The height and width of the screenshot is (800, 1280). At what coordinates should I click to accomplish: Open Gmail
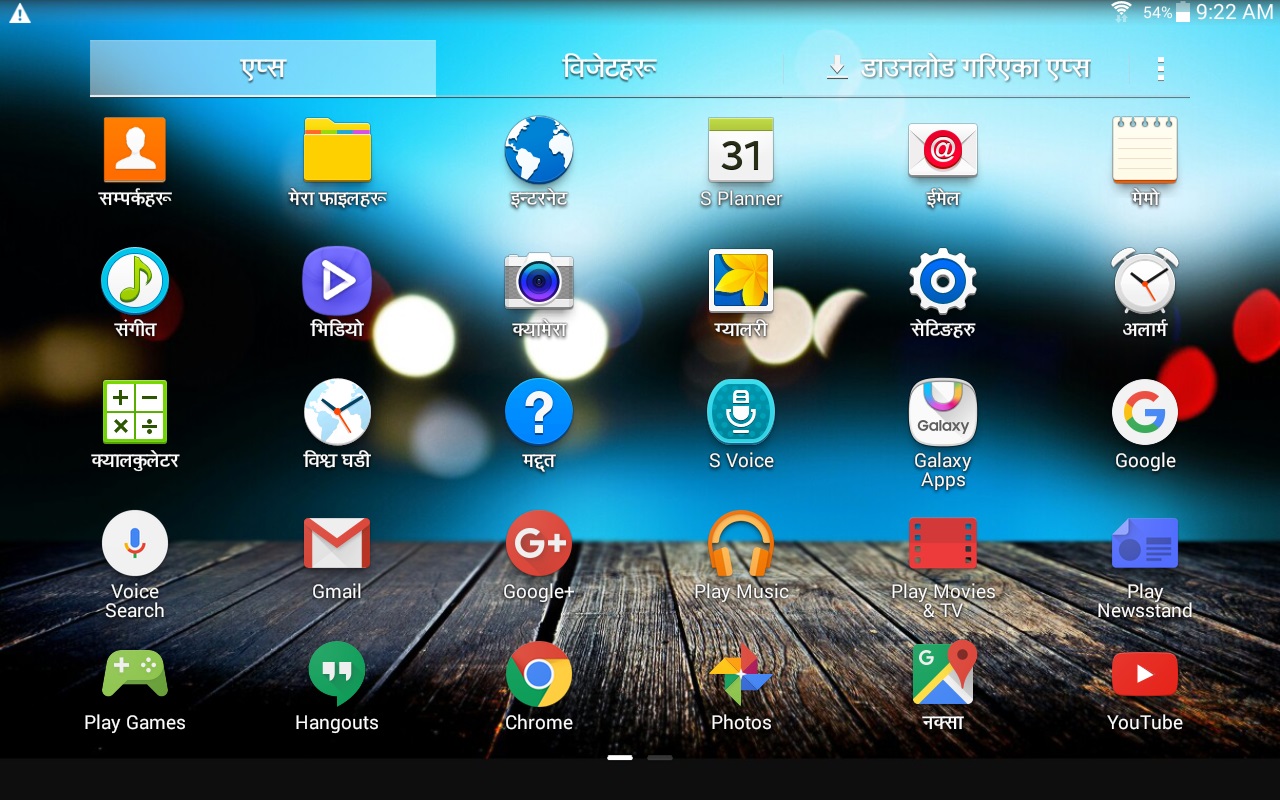[336, 543]
